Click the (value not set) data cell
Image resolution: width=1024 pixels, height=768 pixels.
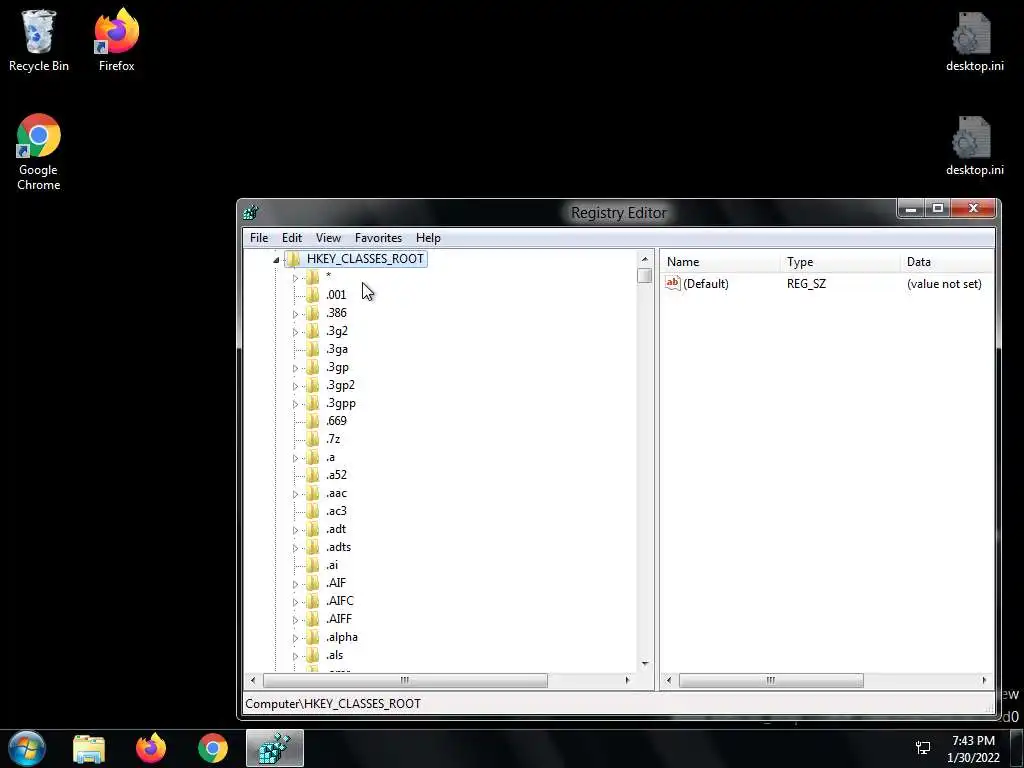click(944, 283)
